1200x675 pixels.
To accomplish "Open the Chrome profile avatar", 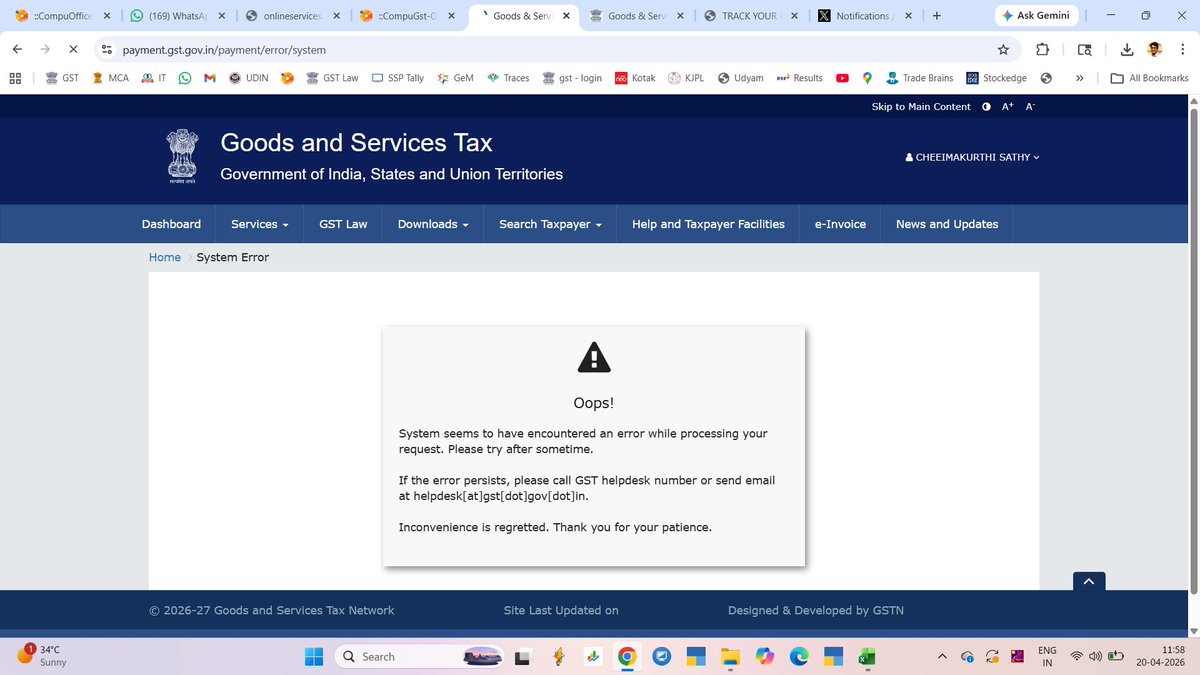I will 1155,49.
